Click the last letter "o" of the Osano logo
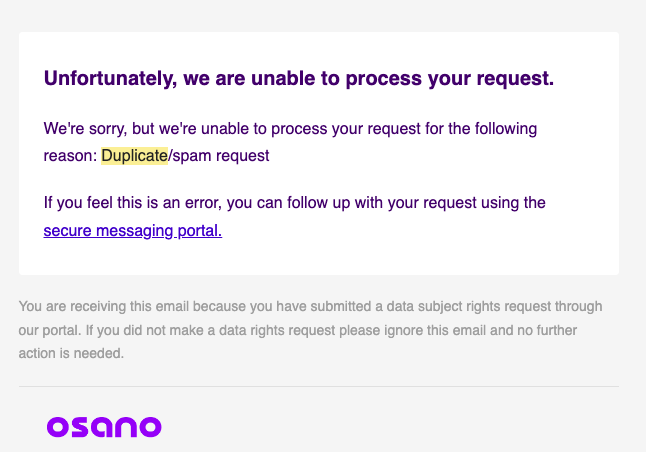Screen dimensions: 646x452 click(x=148, y=427)
